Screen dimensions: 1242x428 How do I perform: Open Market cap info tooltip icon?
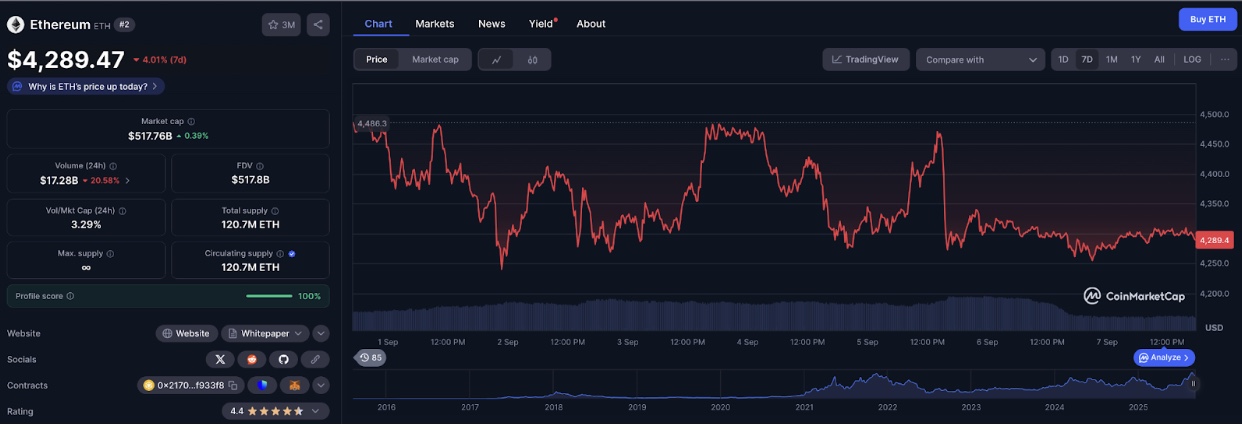coord(191,121)
